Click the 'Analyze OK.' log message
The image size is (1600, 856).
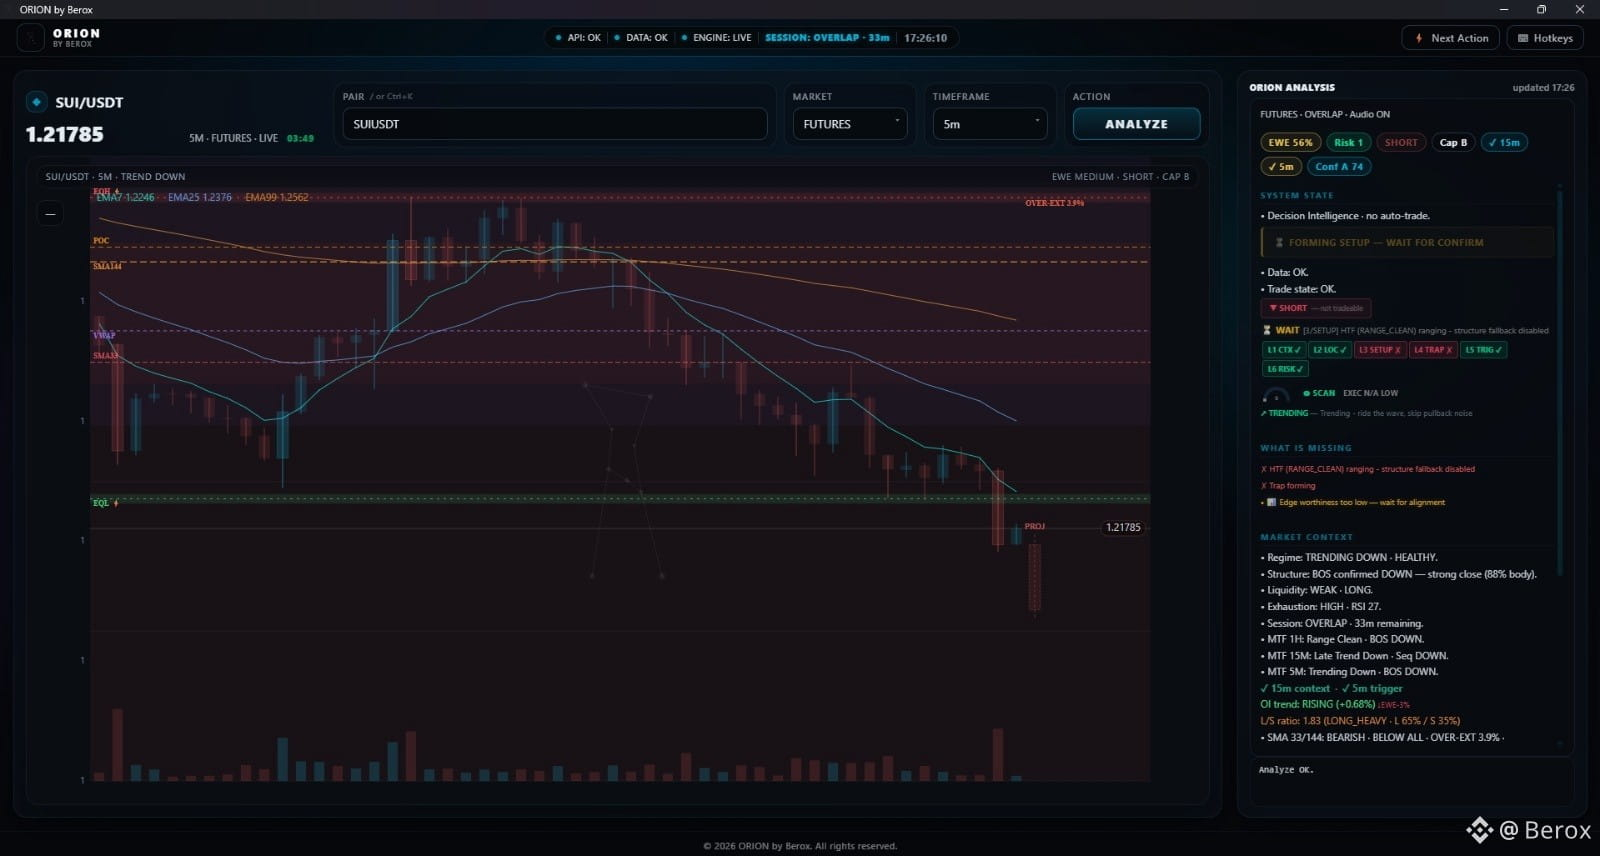click(x=1286, y=770)
